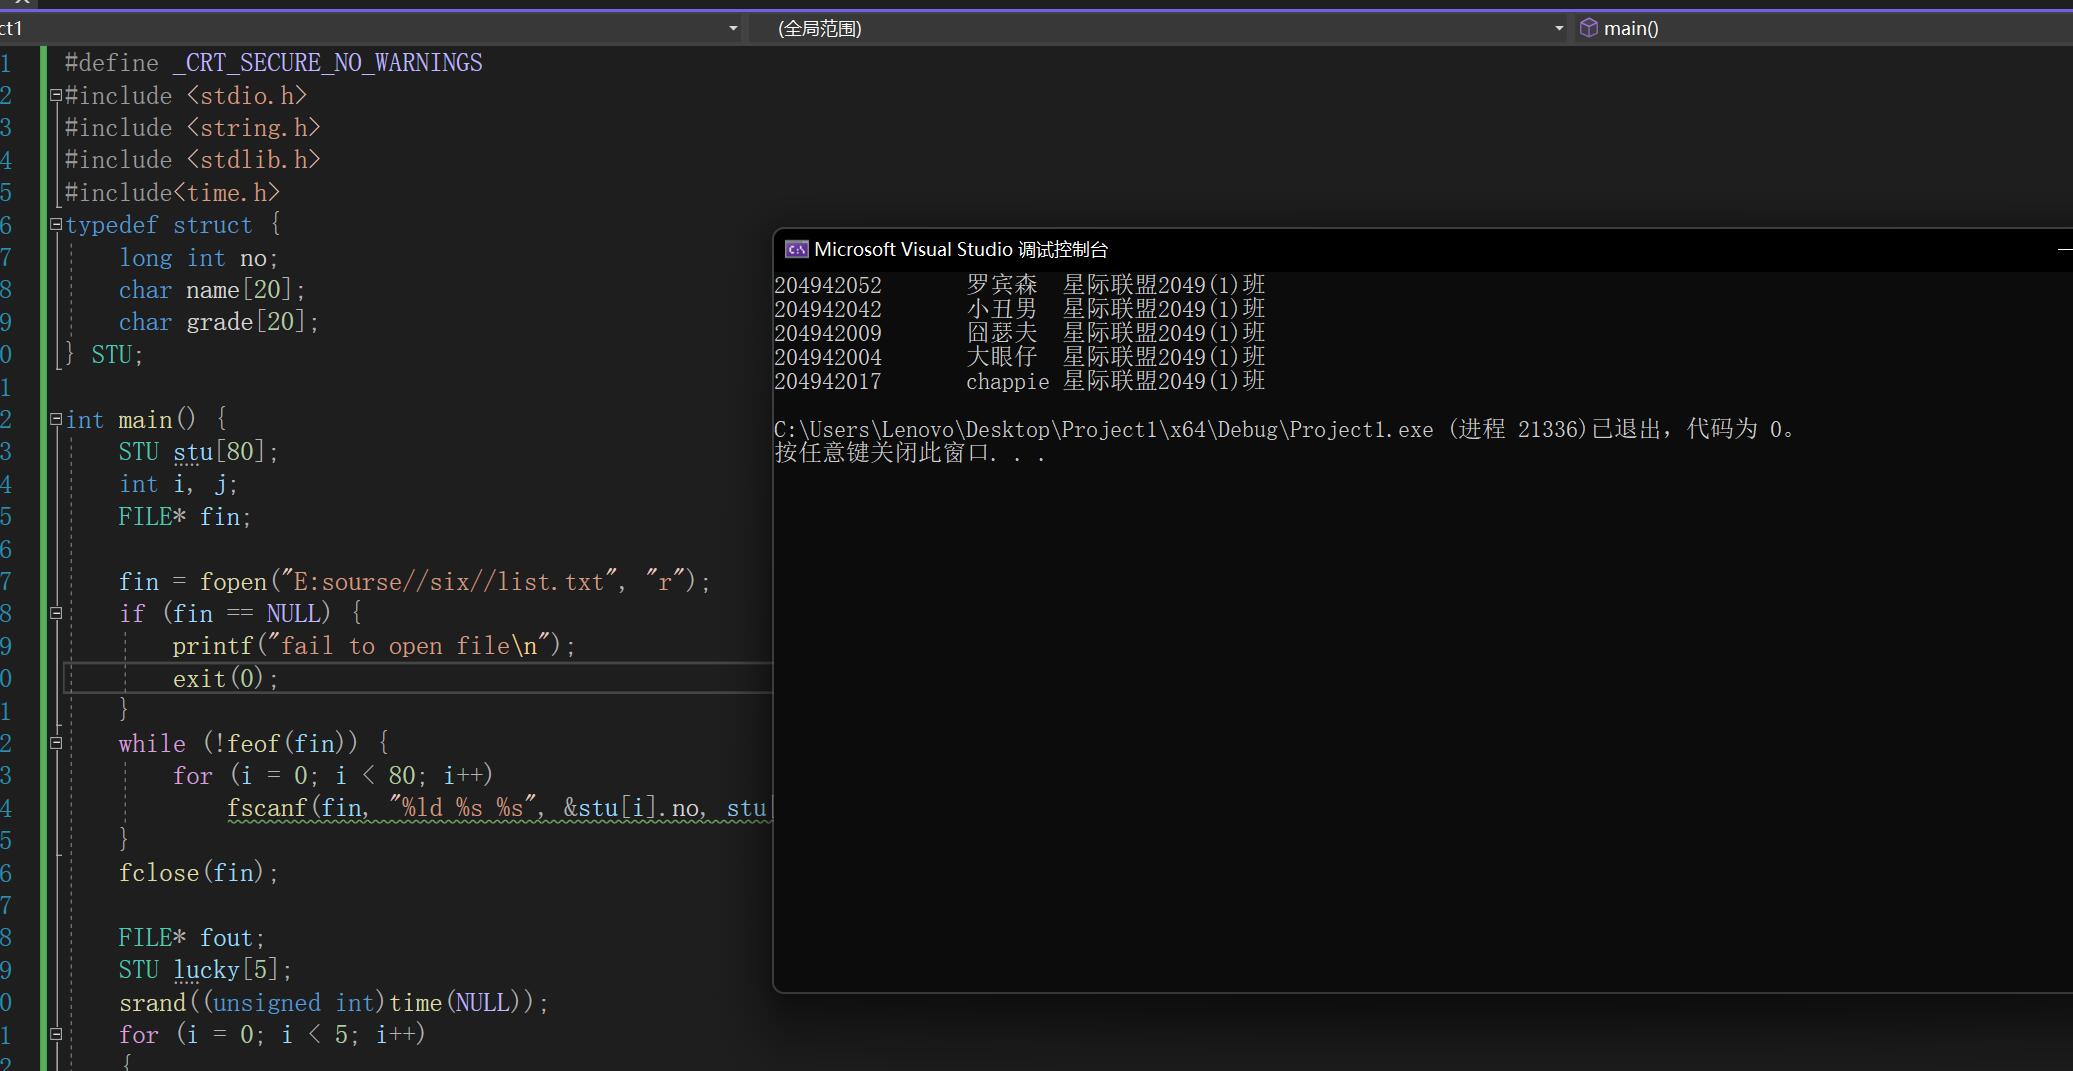Collapse the int main() function block

point(56,420)
